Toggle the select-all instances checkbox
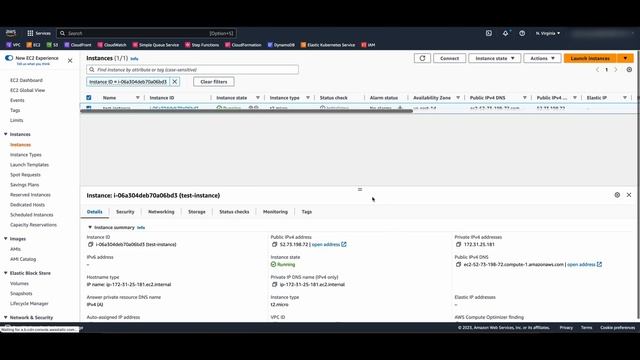The width and height of the screenshot is (640, 360). point(89,98)
